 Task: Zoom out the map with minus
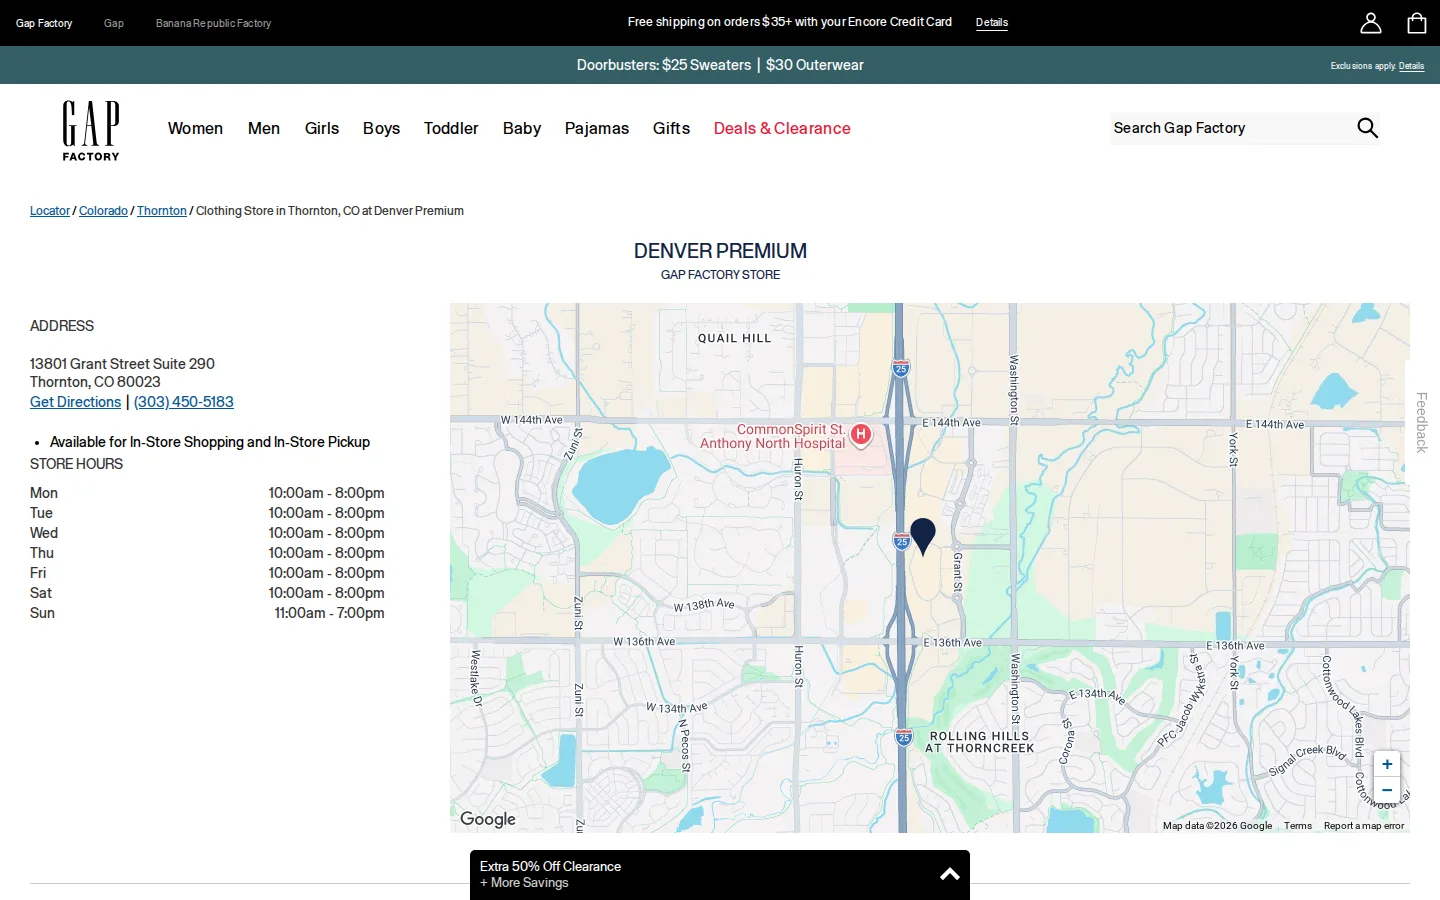click(x=1387, y=790)
